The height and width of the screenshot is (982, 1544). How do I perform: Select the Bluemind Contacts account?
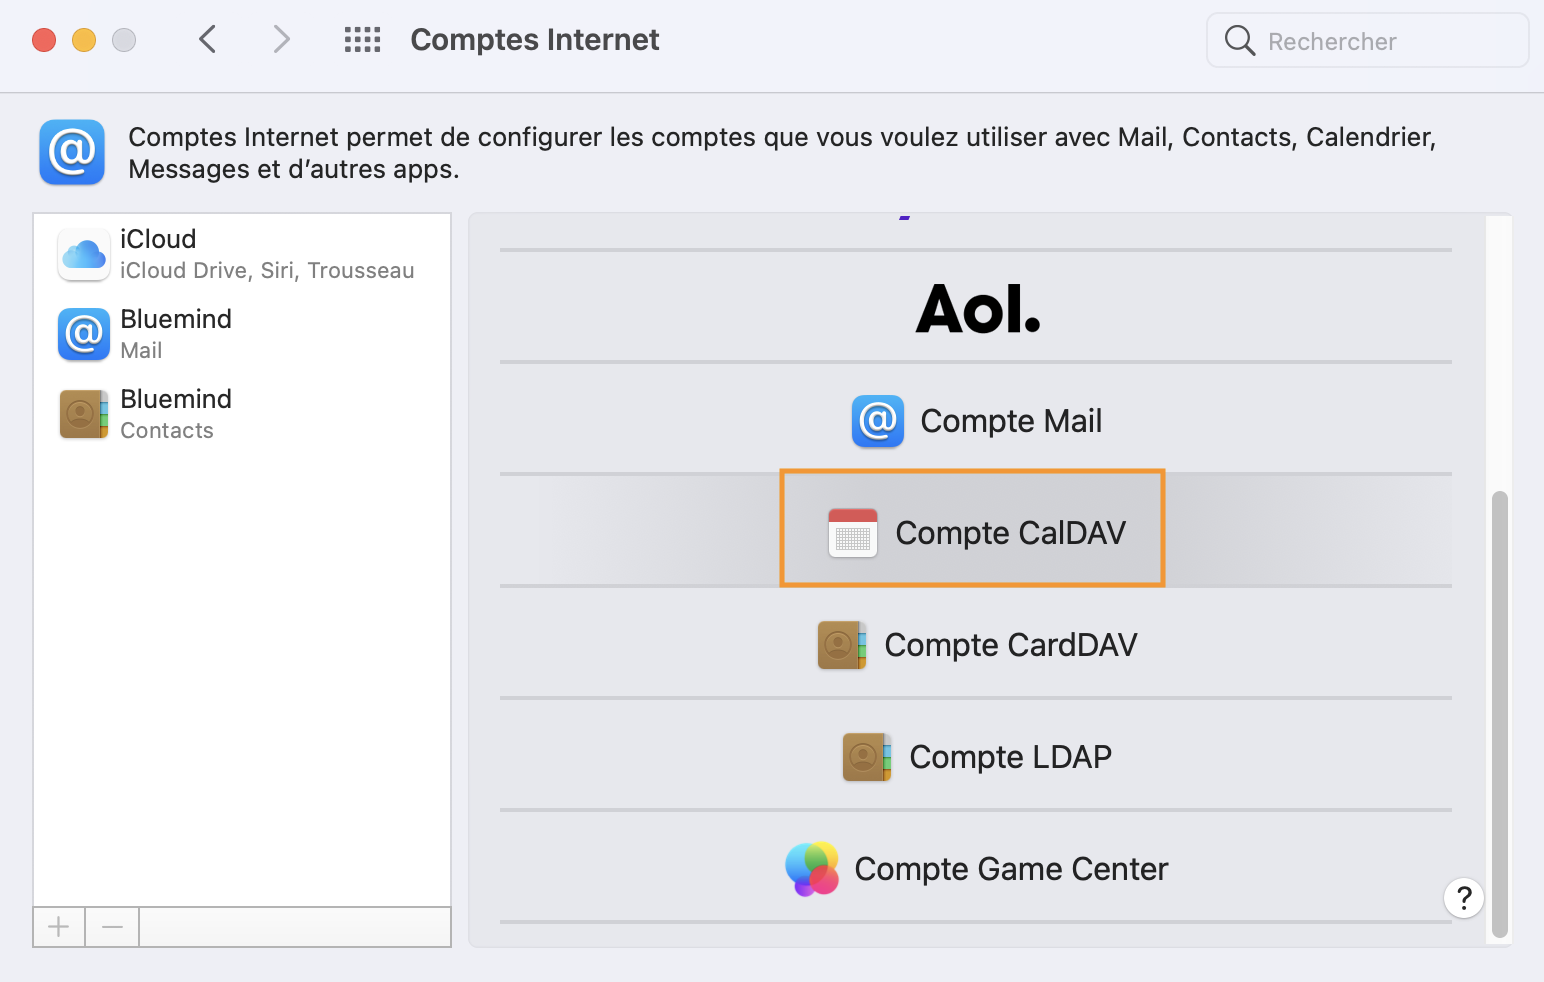(x=176, y=414)
